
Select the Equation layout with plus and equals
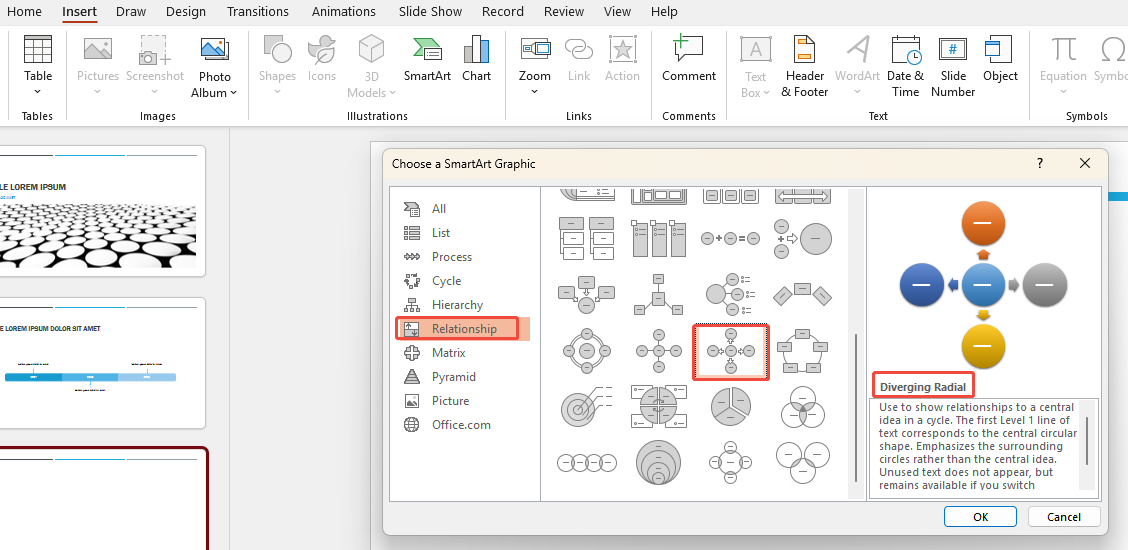pos(730,237)
